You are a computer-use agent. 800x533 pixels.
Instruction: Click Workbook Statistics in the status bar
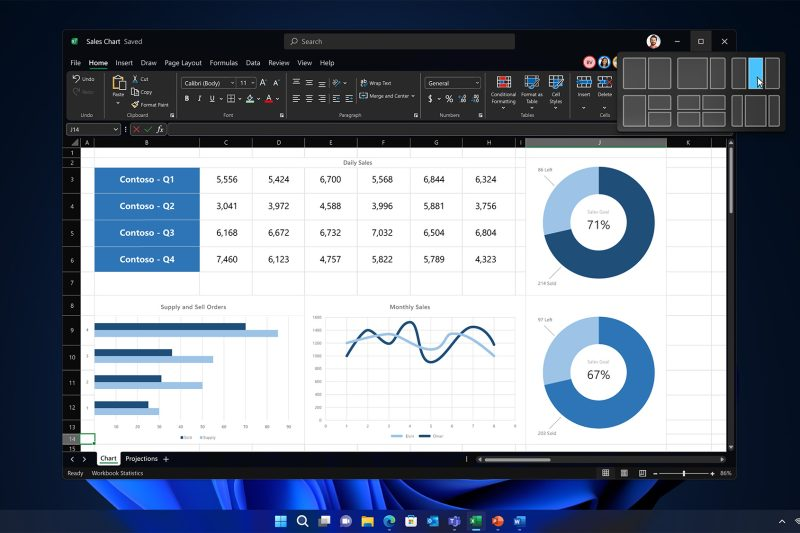118,473
